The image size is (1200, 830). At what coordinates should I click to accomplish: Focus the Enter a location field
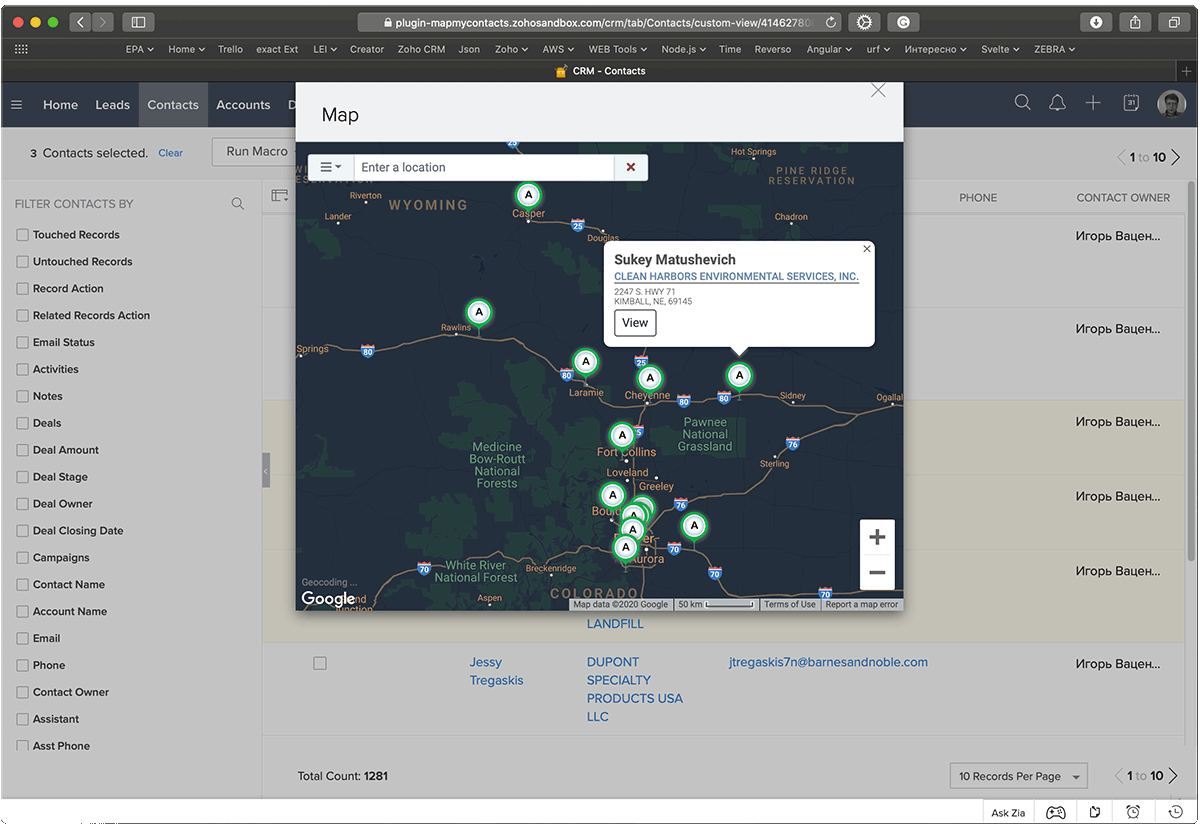tap(484, 167)
